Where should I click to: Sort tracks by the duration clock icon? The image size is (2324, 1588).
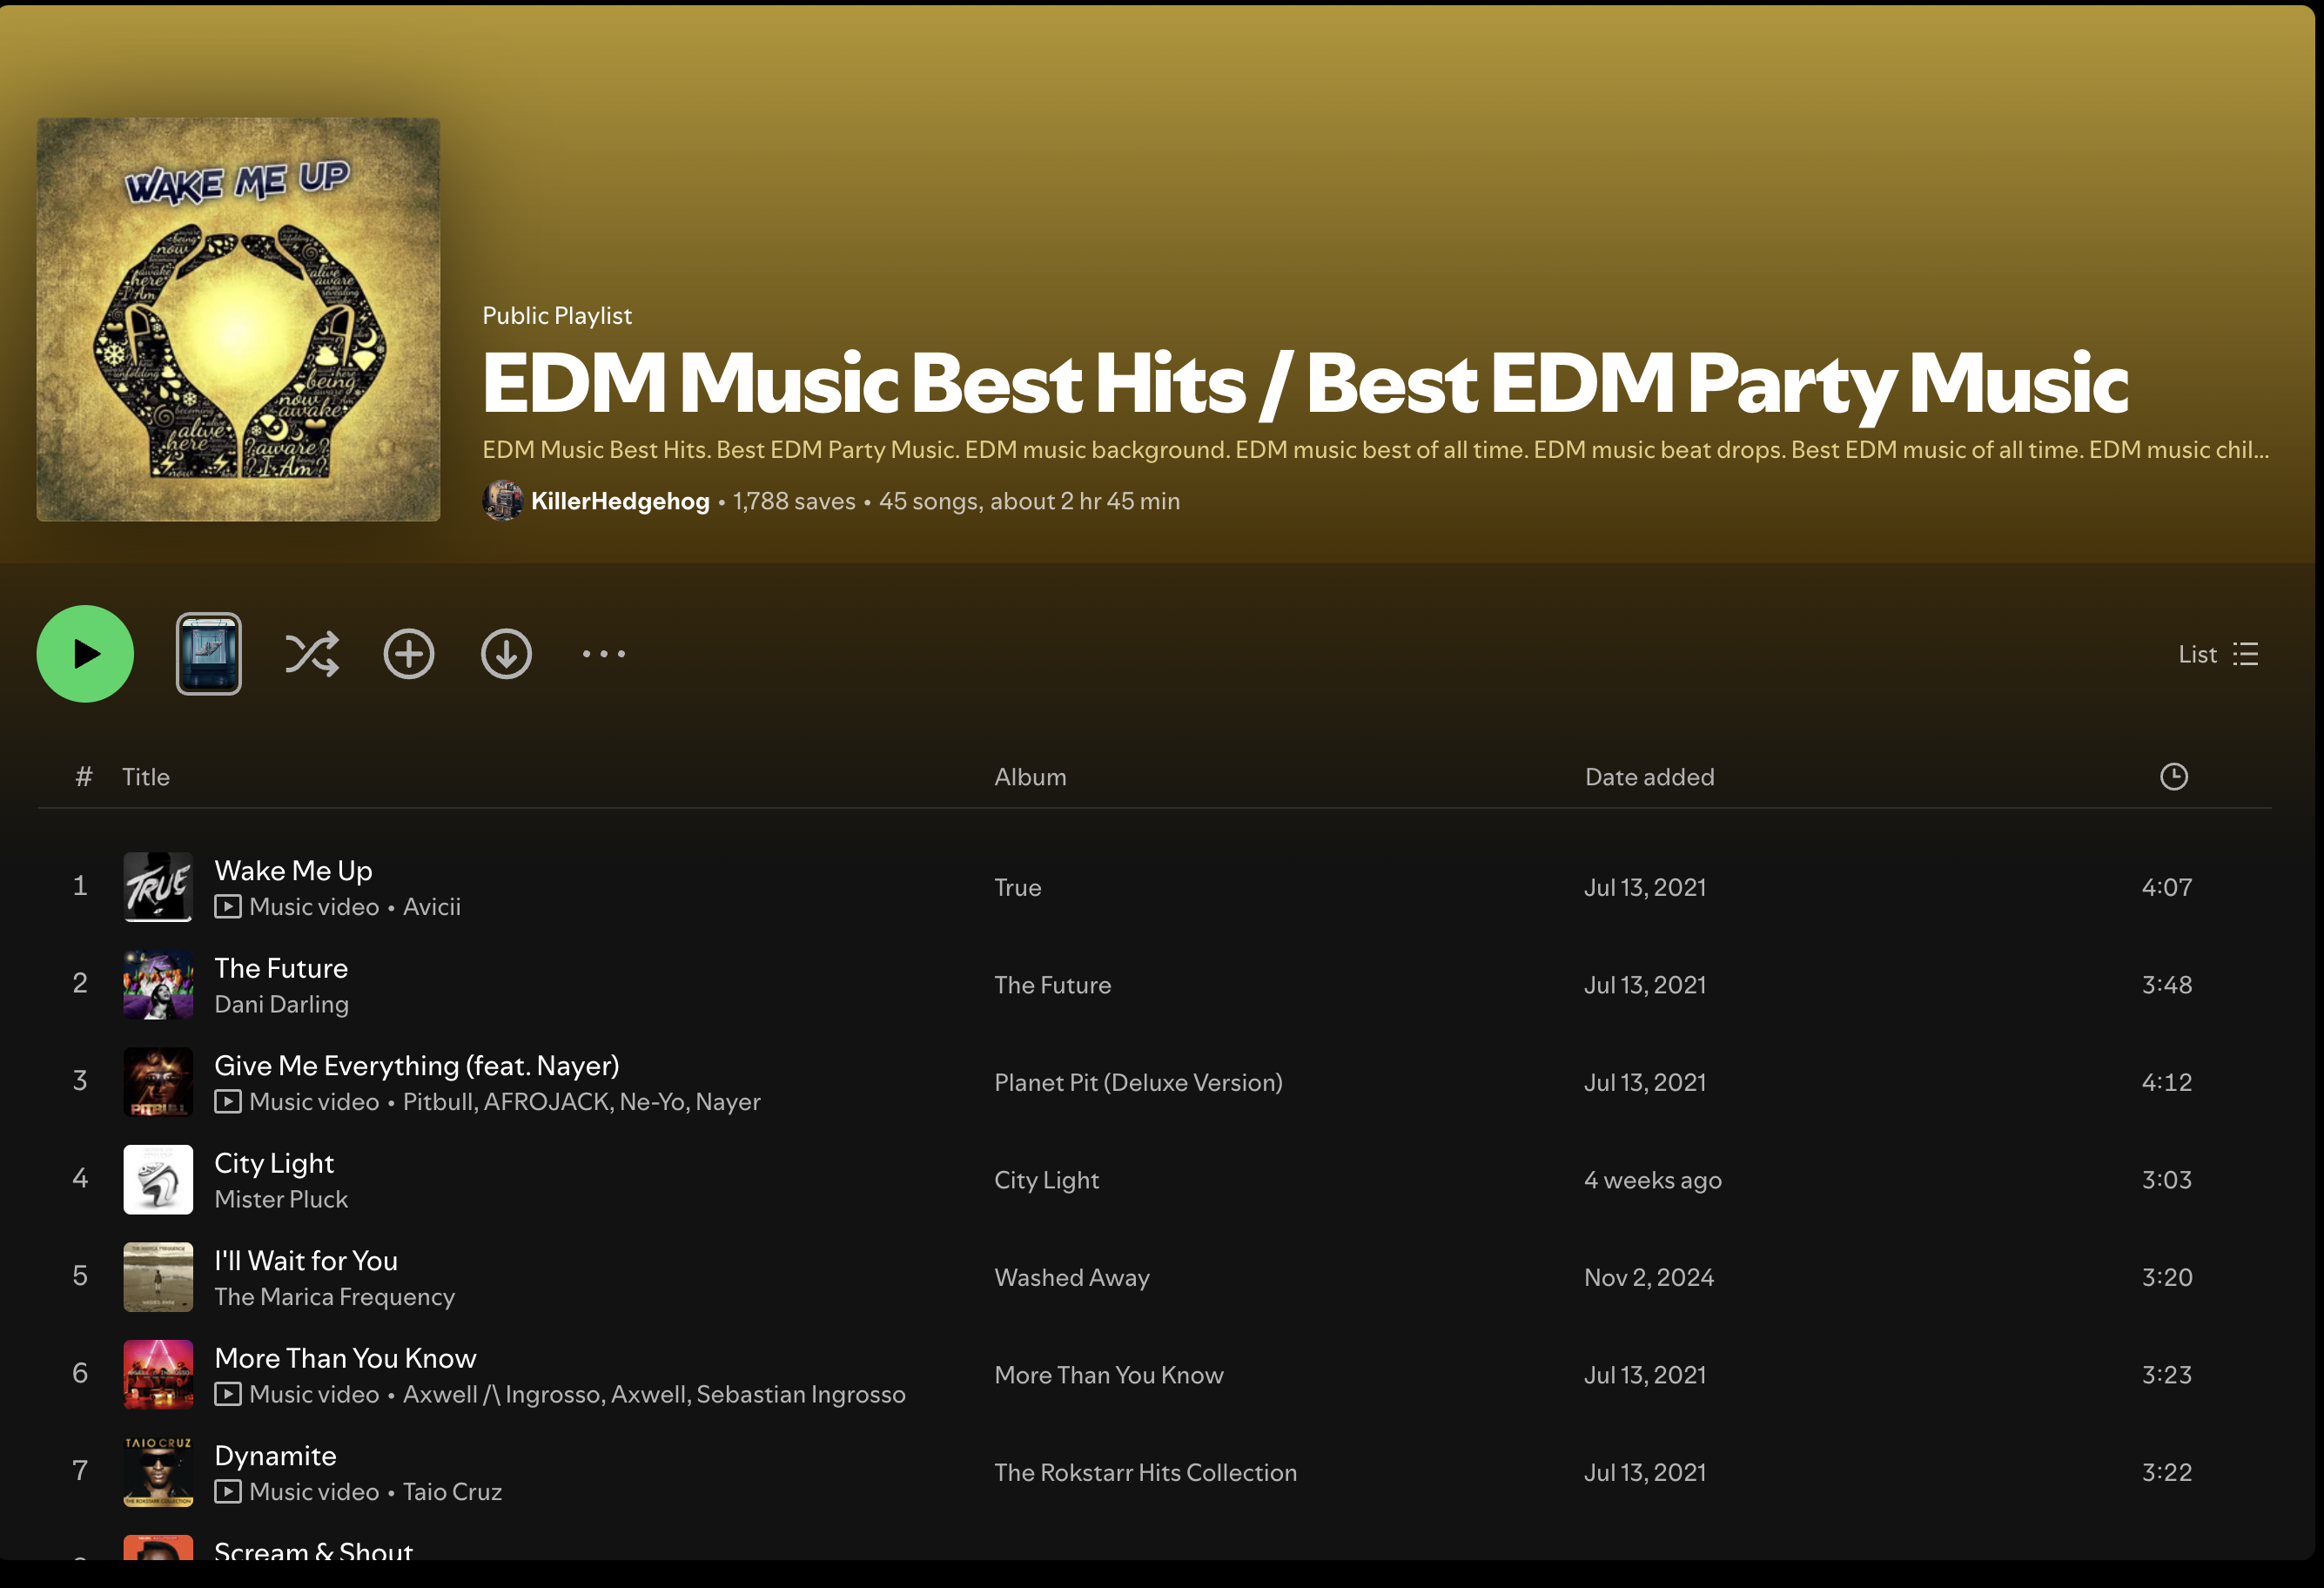pos(2173,777)
